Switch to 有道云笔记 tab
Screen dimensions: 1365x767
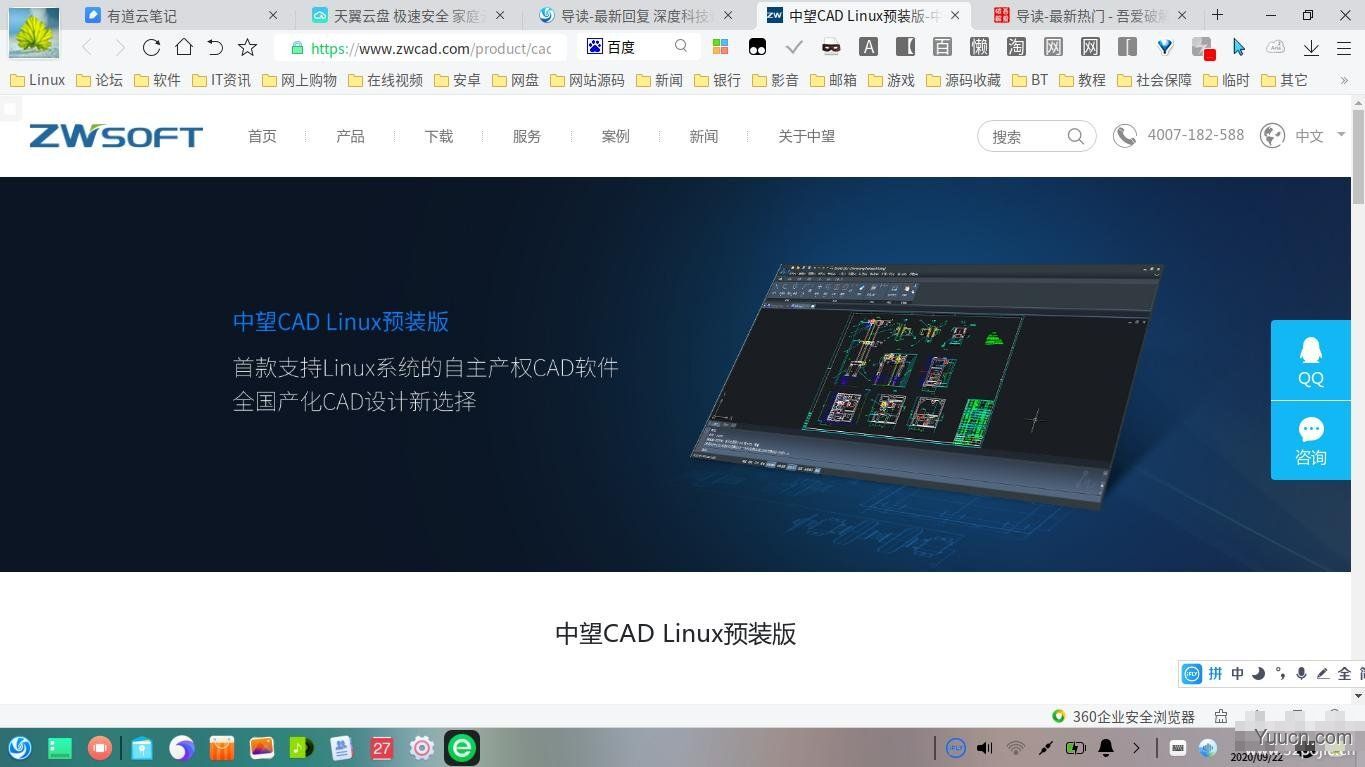[x=180, y=15]
